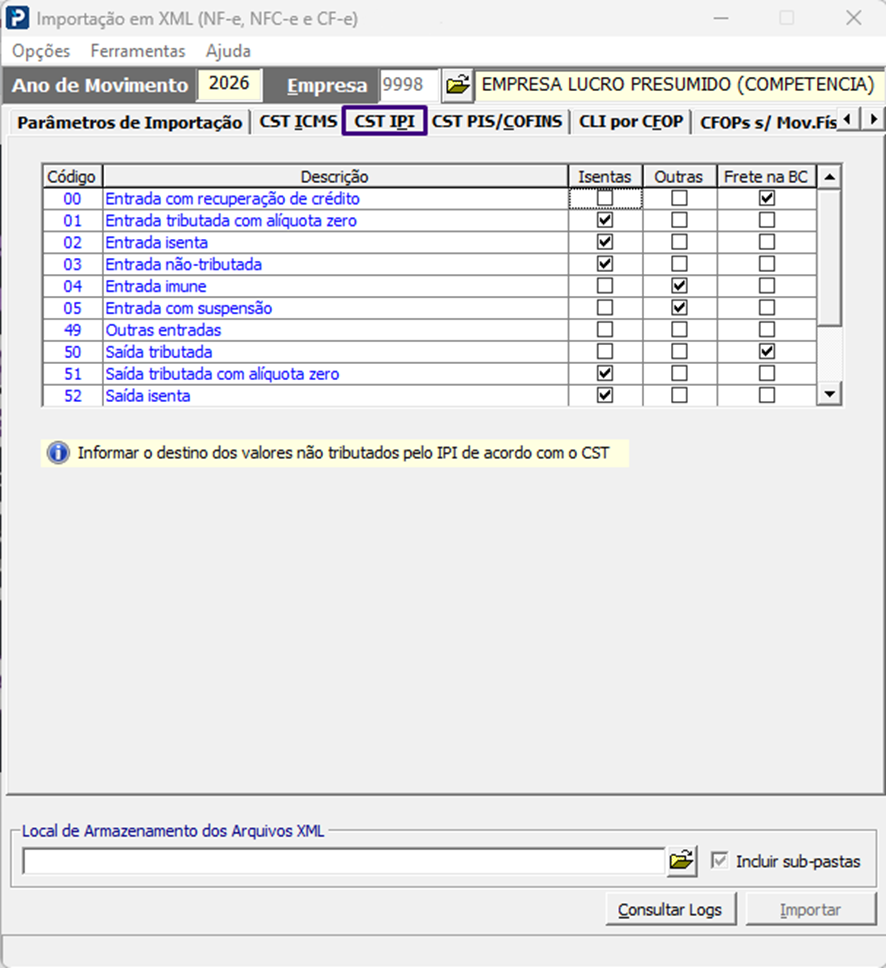Image resolution: width=886 pixels, height=968 pixels.
Task: Open company lookup folder icon beside Empresa
Action: coord(458,85)
